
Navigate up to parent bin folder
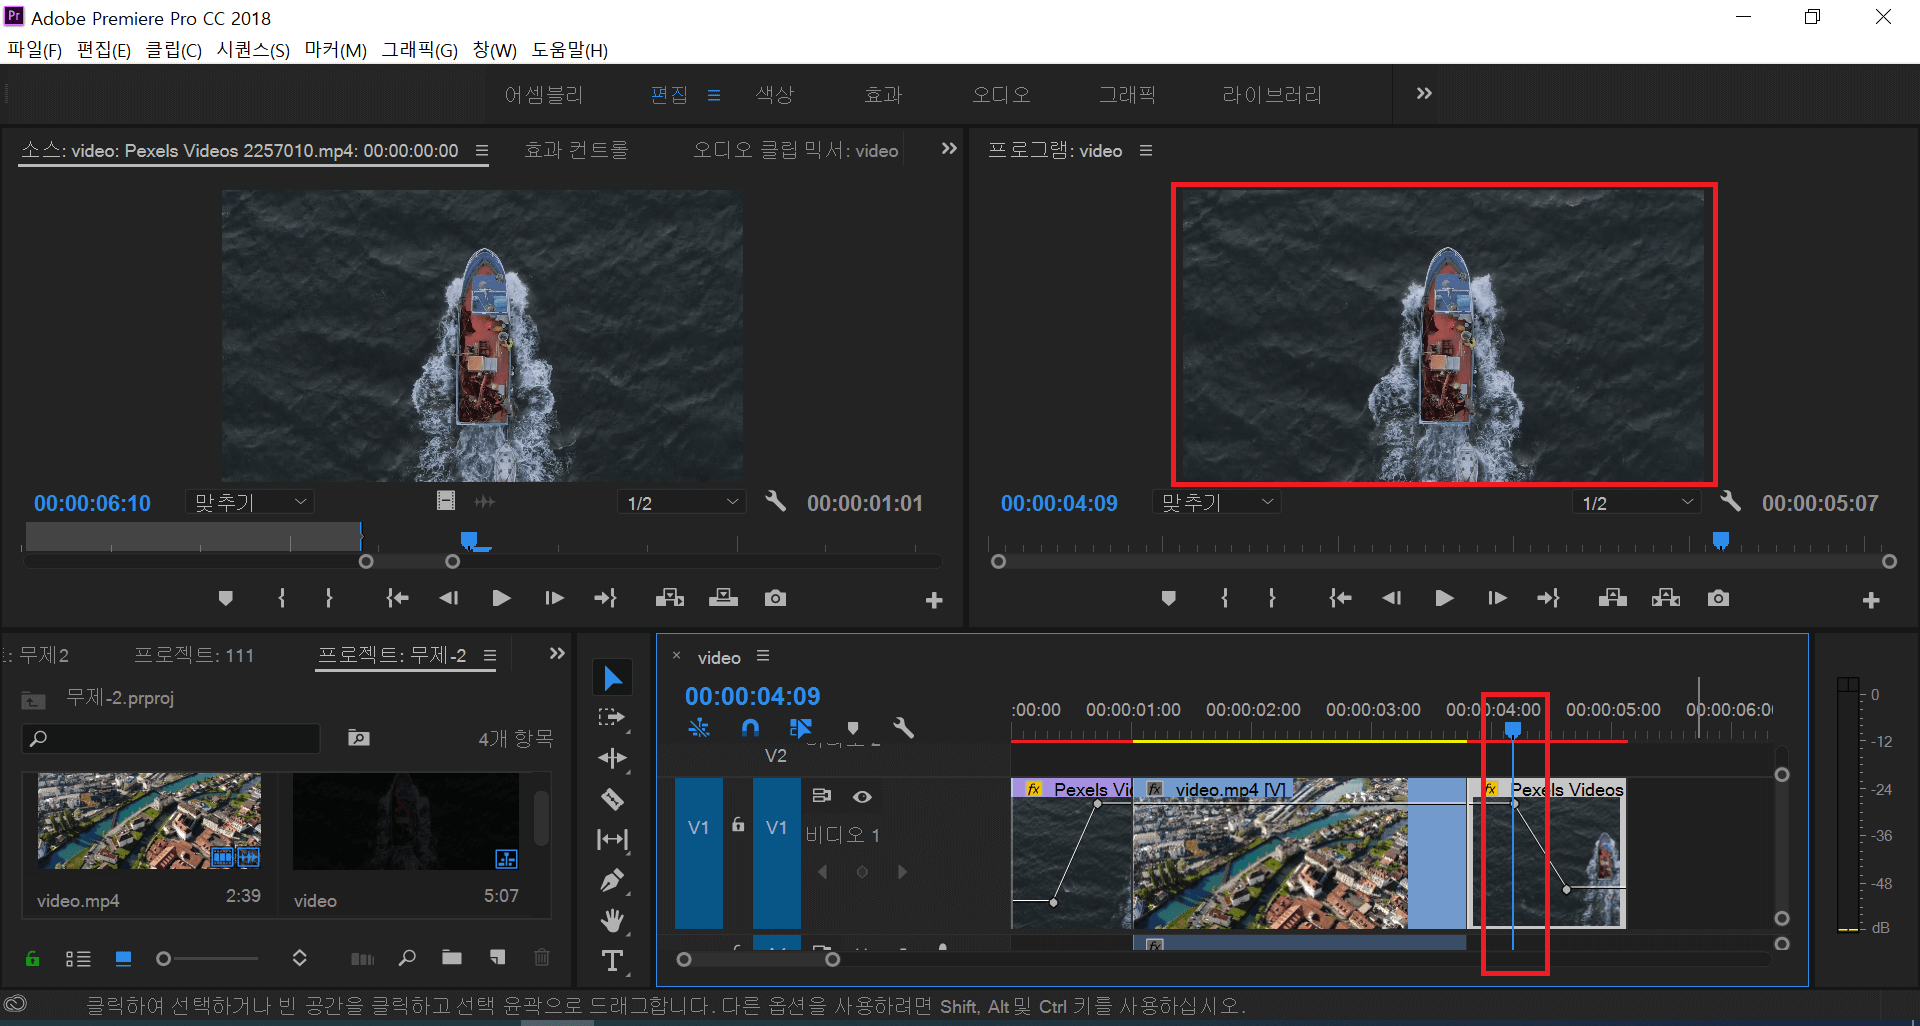[33, 700]
